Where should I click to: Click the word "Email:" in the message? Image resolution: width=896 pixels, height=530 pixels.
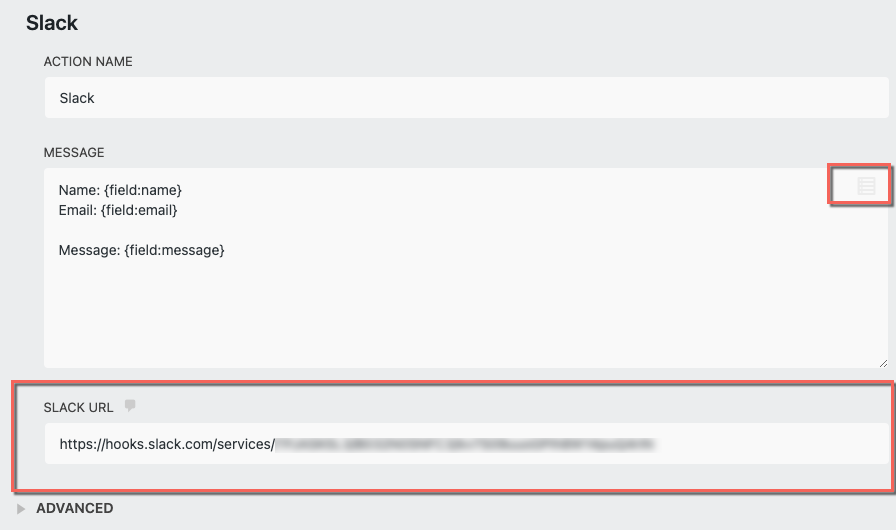78,210
